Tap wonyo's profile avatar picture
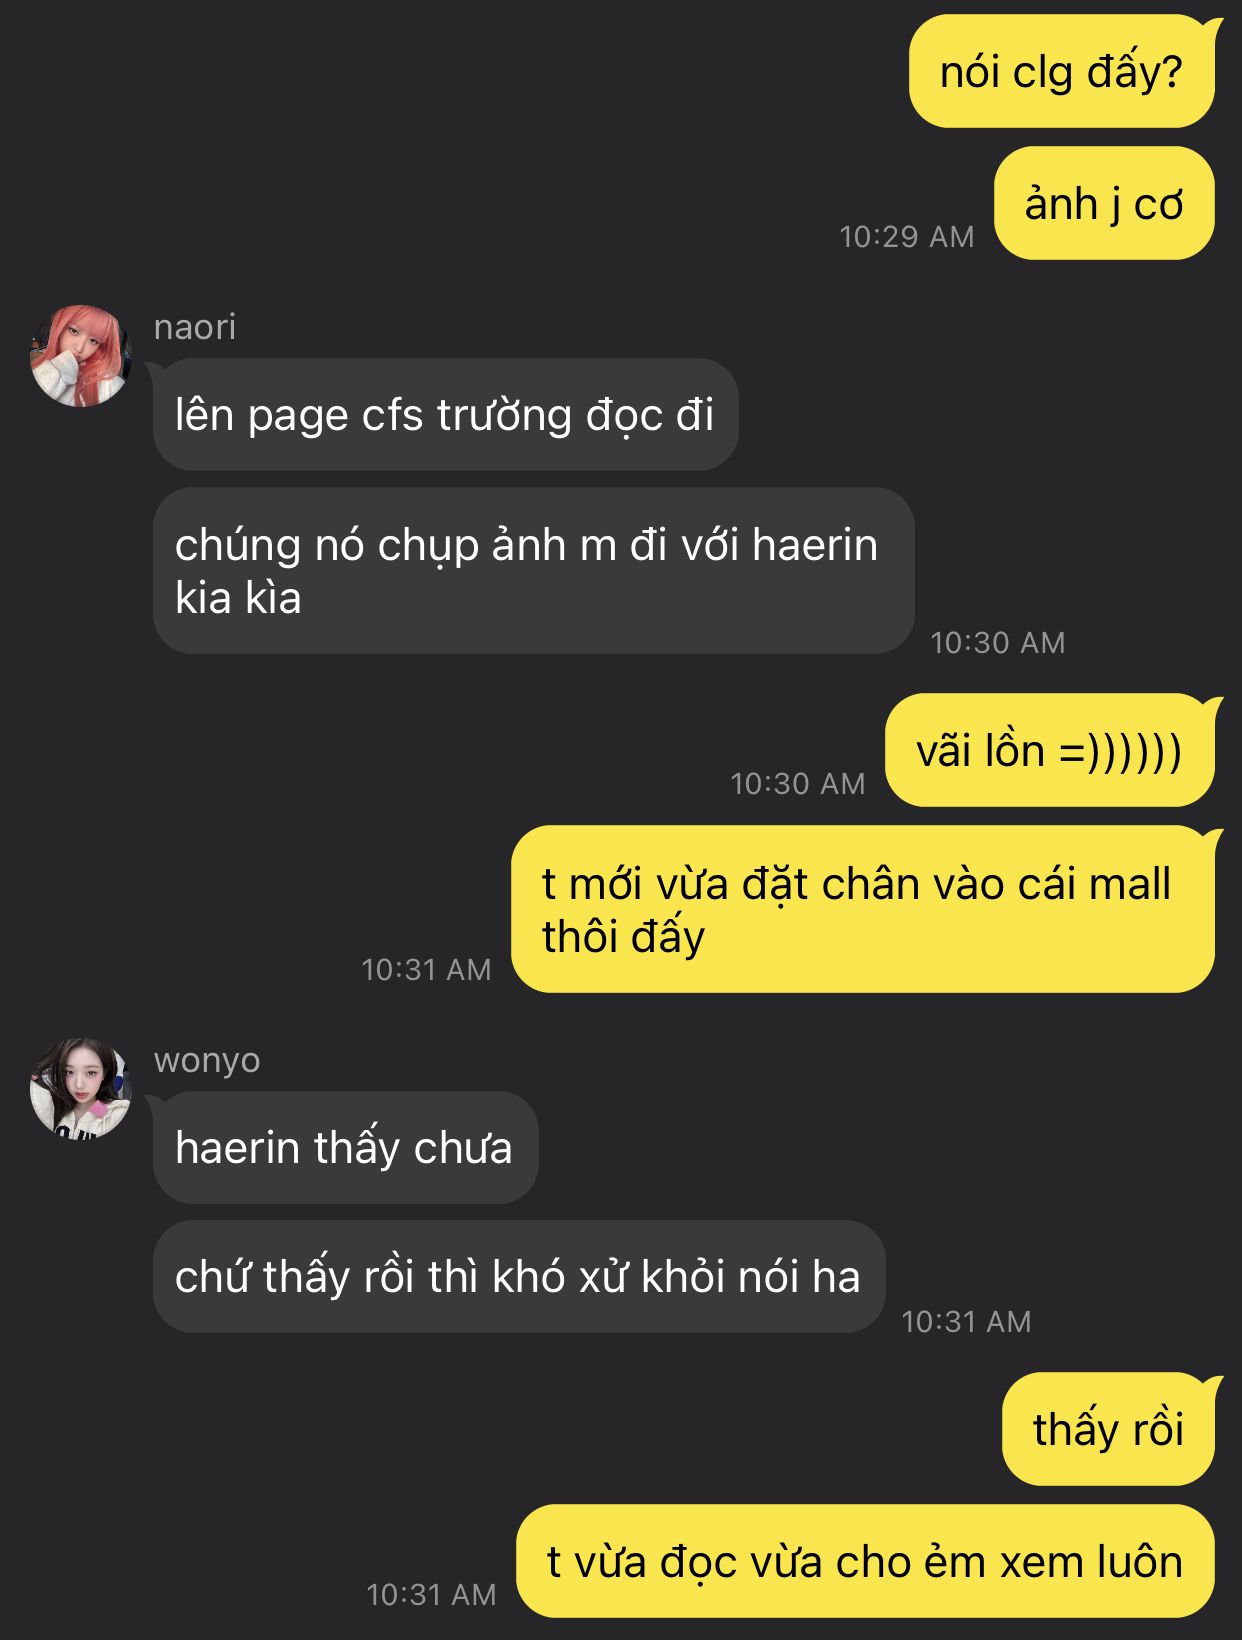This screenshot has height=1640, width=1242. (x=80, y=1089)
